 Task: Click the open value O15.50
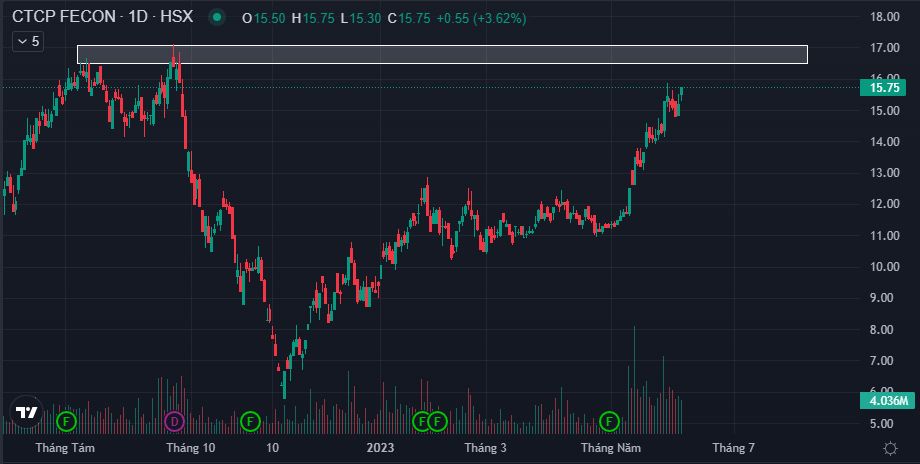point(264,18)
